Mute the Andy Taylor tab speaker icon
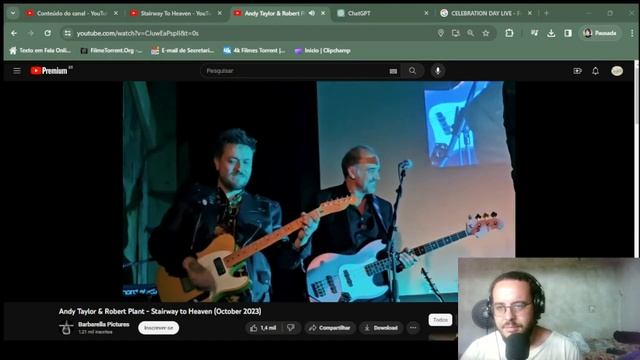This screenshot has width=640, height=360. pyautogui.click(x=312, y=13)
